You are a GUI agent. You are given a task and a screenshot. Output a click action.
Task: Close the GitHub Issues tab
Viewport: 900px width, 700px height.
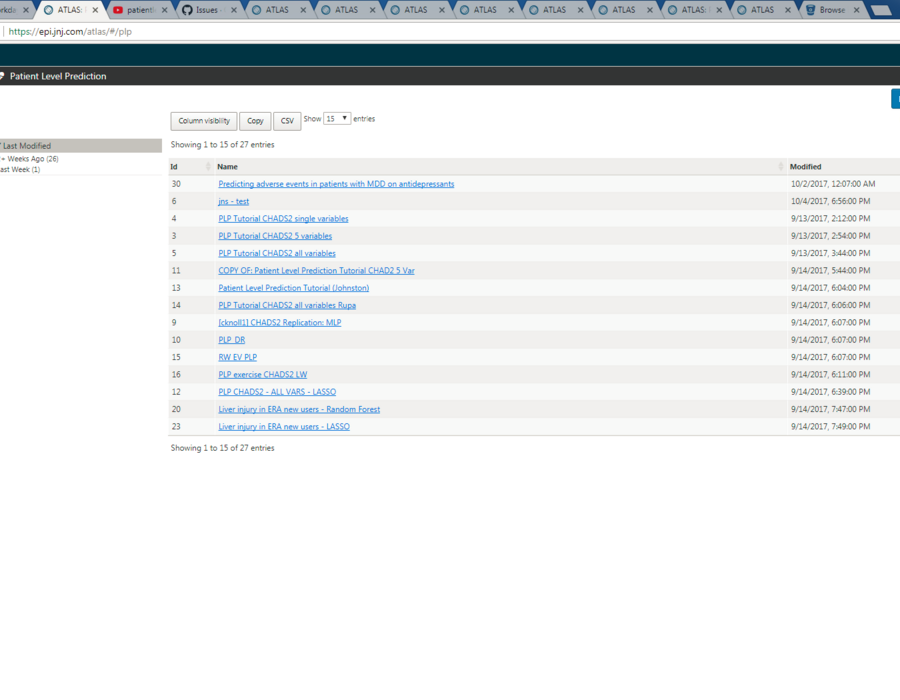[x=234, y=10]
